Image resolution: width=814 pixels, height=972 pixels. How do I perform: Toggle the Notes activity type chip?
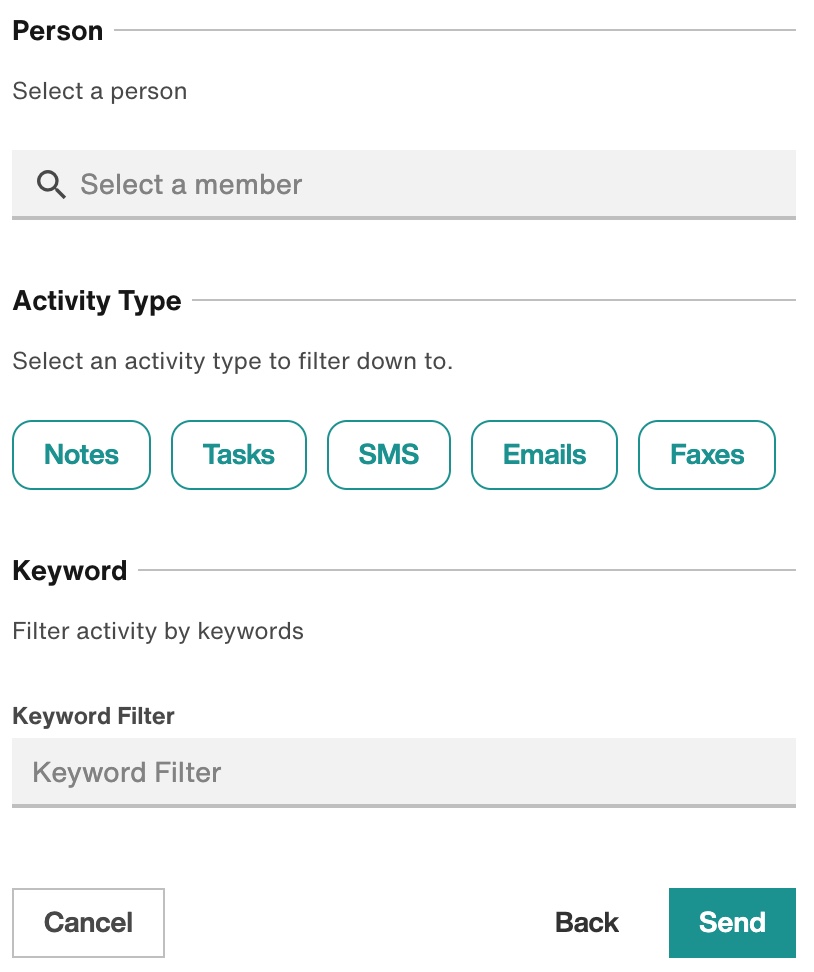(81, 455)
